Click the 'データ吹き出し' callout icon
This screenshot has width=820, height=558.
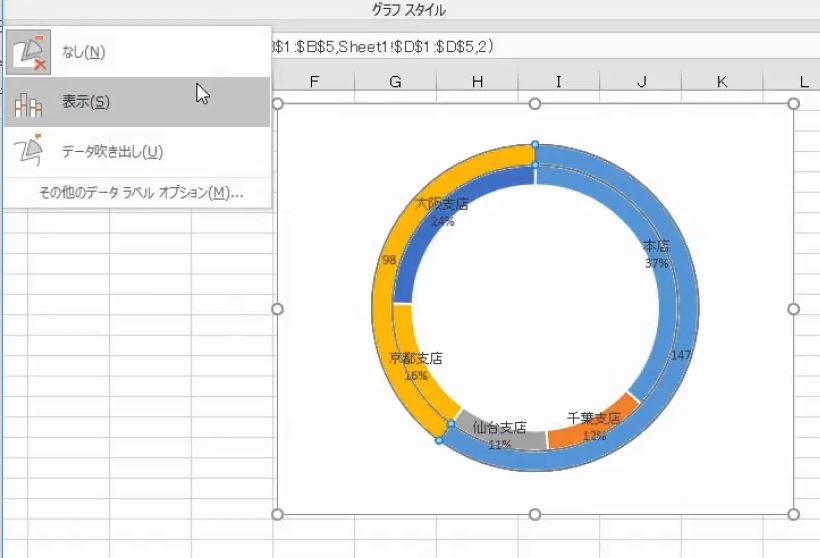[28, 151]
